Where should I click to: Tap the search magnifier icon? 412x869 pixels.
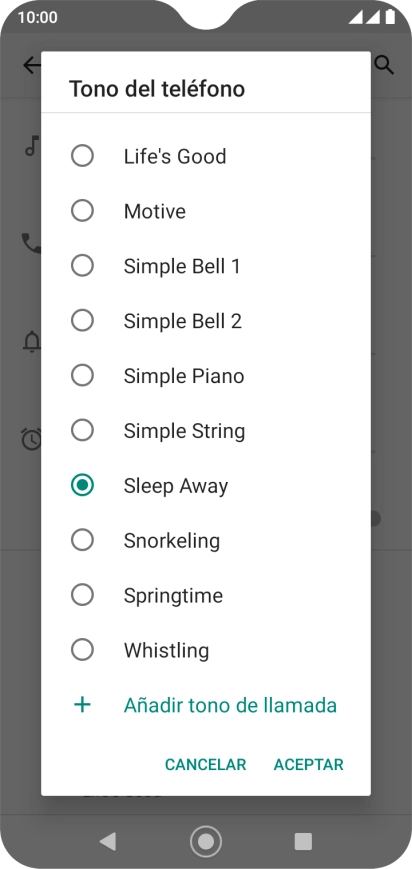384,65
